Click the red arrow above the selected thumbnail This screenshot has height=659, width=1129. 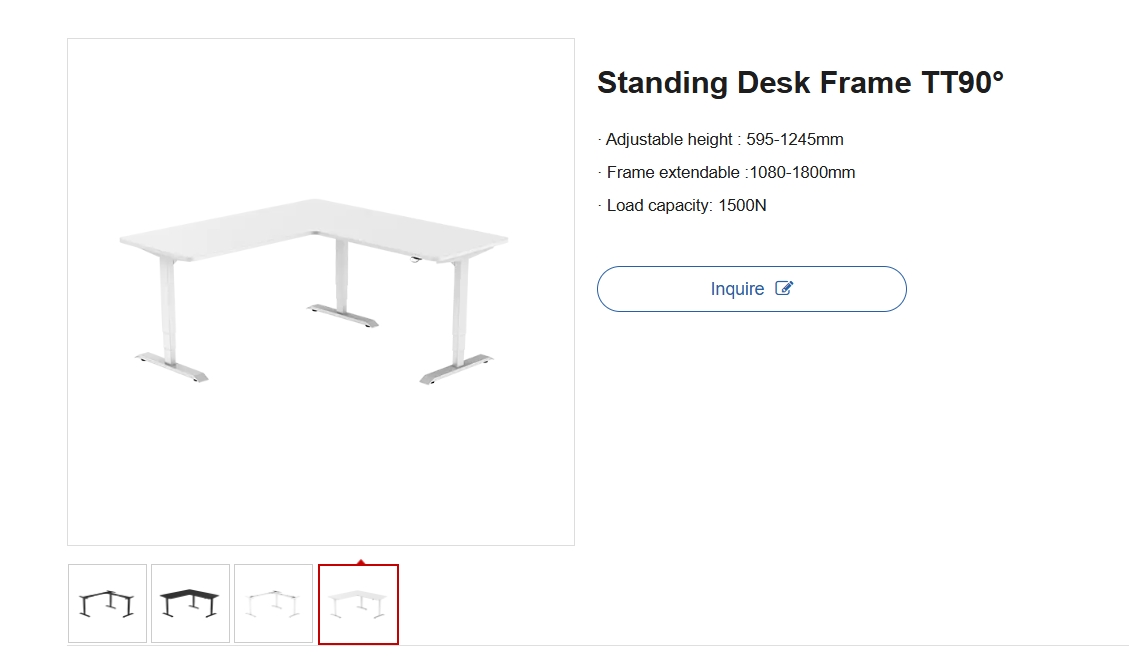(360, 562)
